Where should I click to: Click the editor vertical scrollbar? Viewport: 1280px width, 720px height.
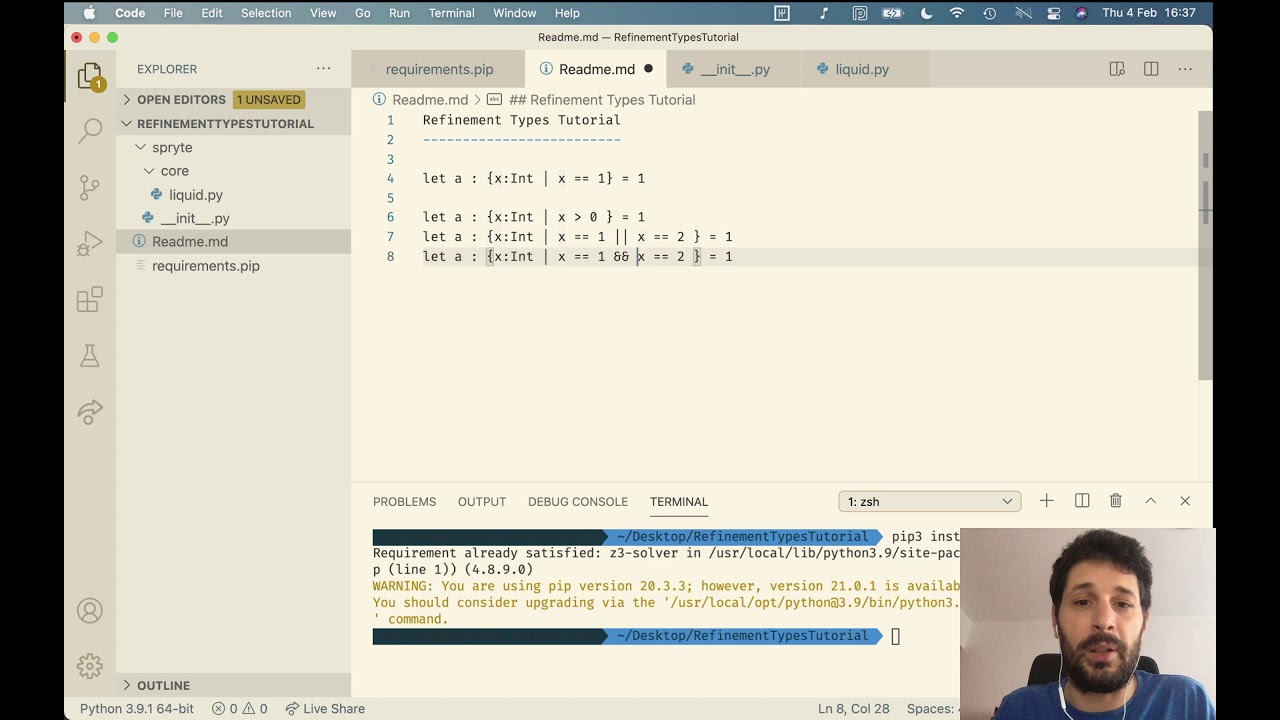[1205, 245]
